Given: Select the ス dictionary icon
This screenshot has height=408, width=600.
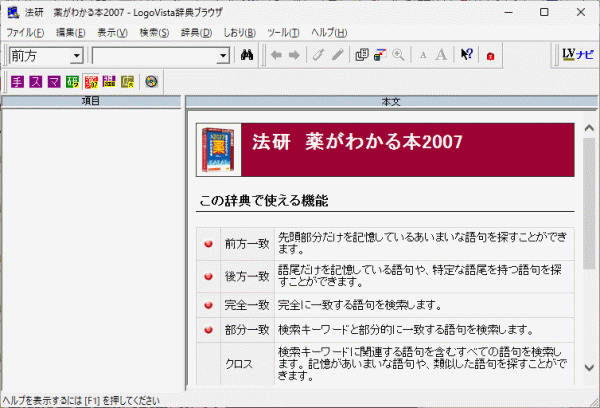Looking at the screenshot, I should [36, 82].
